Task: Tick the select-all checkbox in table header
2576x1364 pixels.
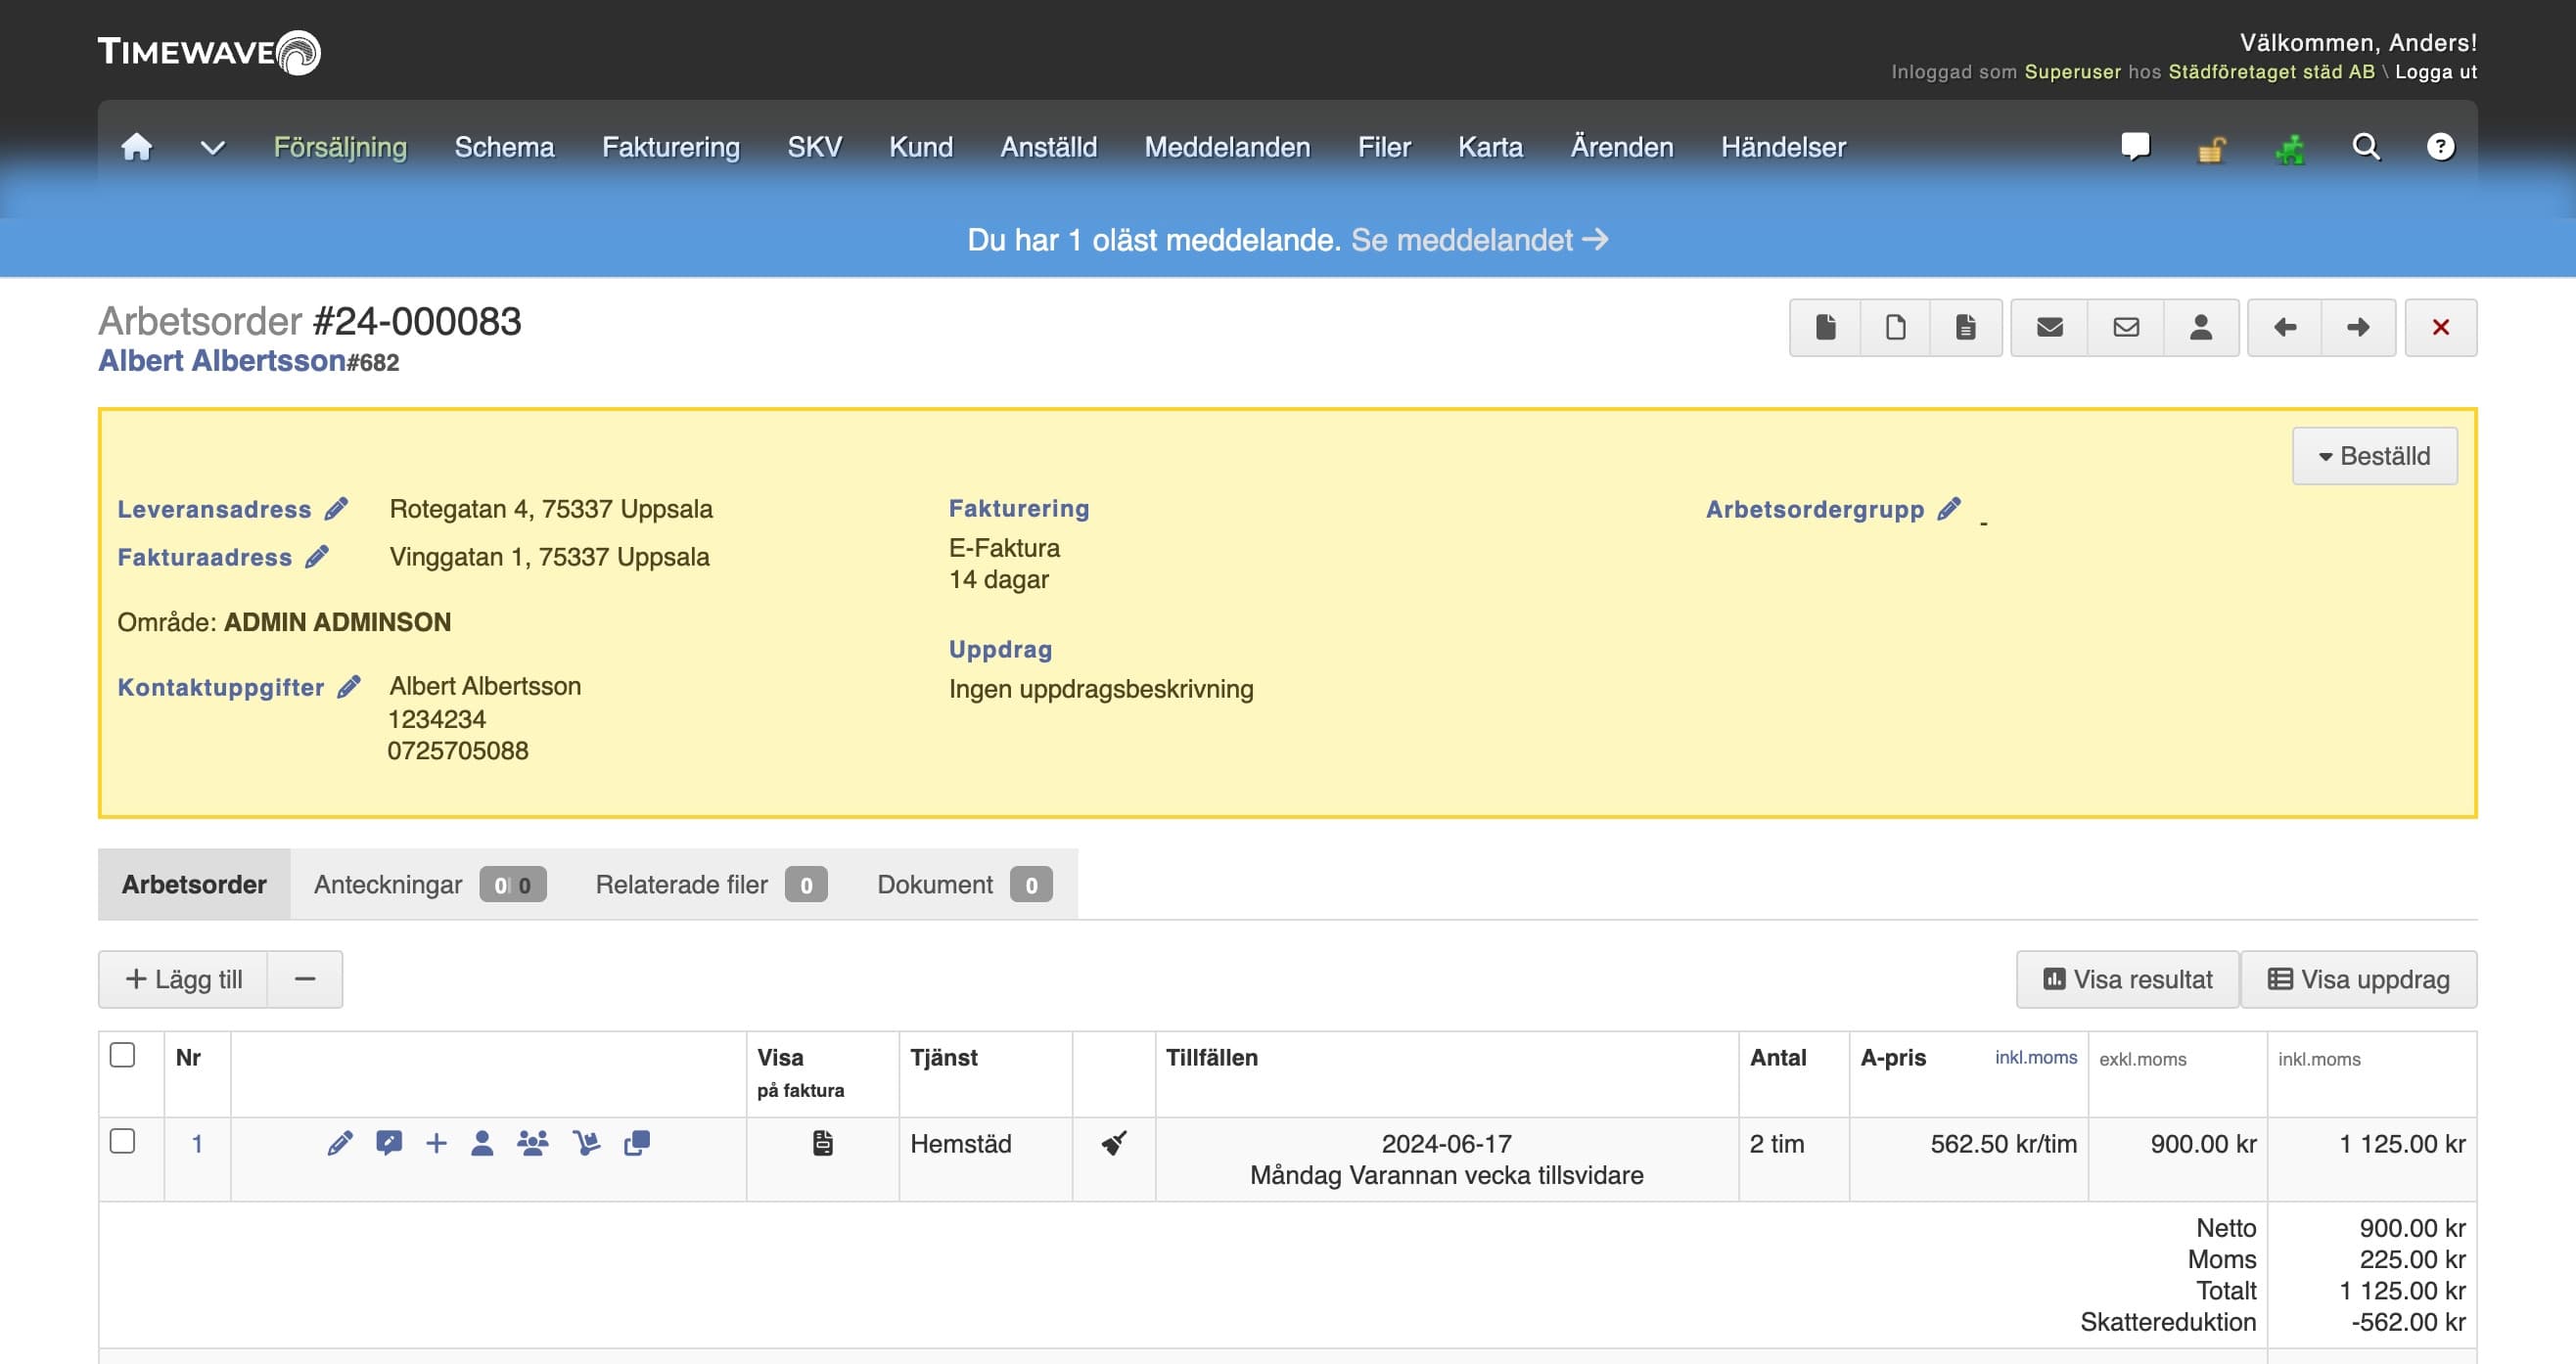Action: (122, 1055)
